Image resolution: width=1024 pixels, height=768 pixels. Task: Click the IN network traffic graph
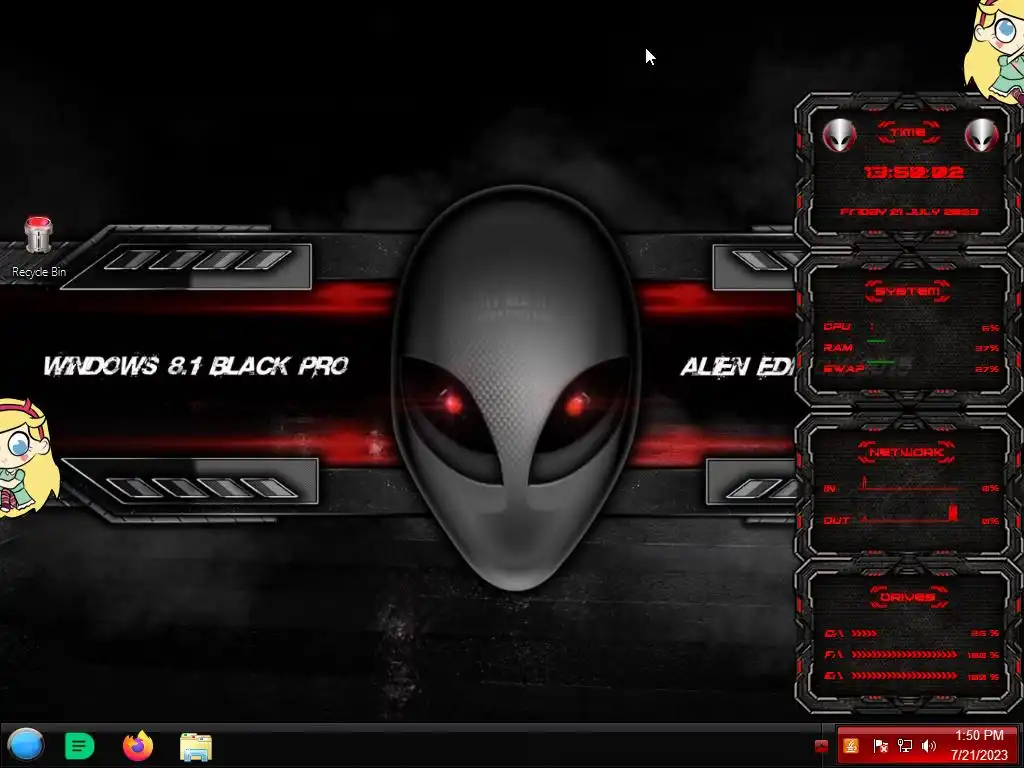pos(909,484)
